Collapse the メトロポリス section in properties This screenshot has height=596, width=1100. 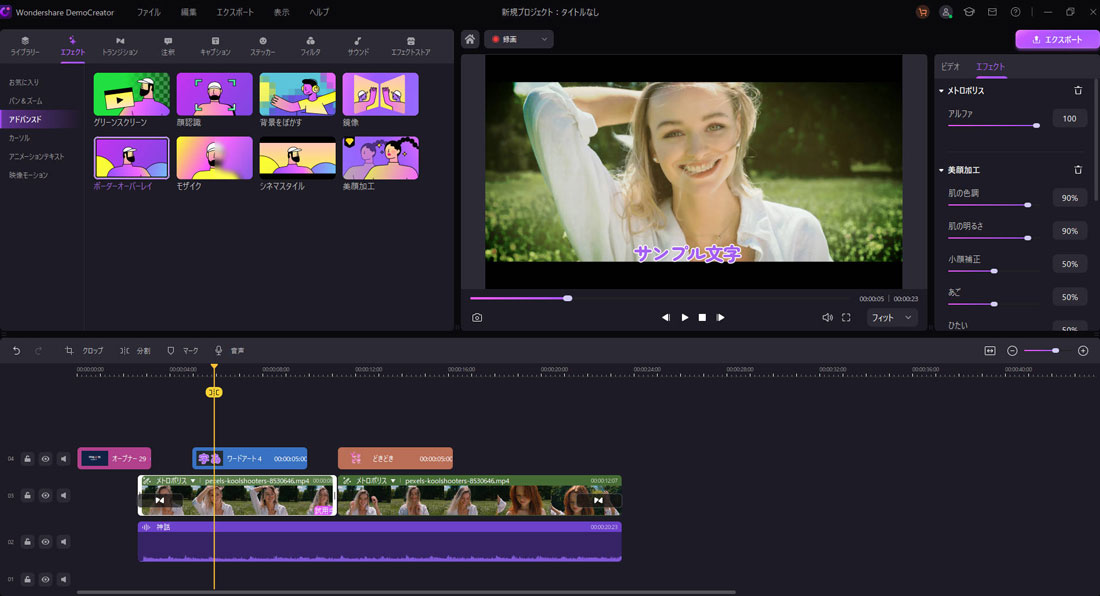click(x=941, y=90)
